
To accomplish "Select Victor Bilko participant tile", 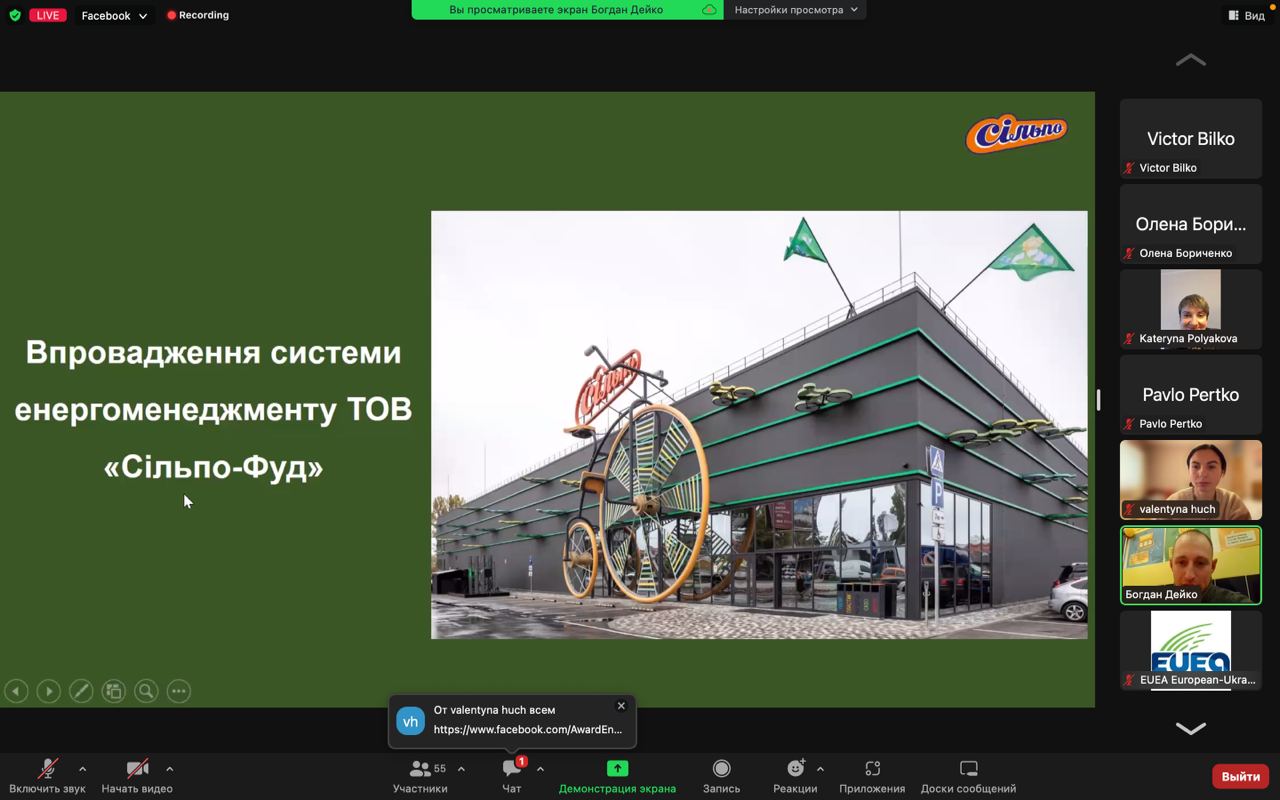I will (x=1190, y=139).
